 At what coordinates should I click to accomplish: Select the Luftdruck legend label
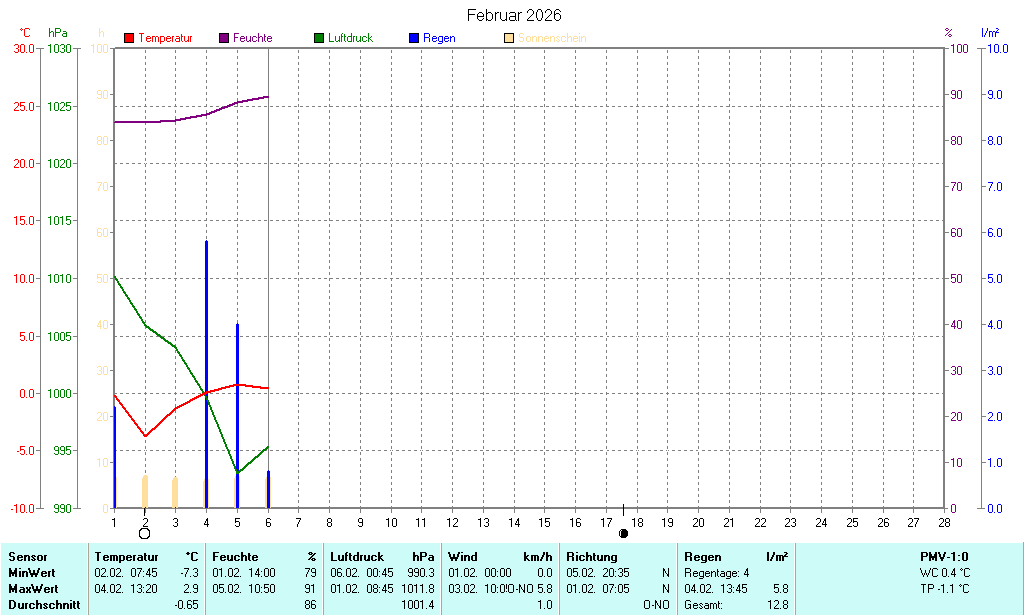click(x=350, y=38)
